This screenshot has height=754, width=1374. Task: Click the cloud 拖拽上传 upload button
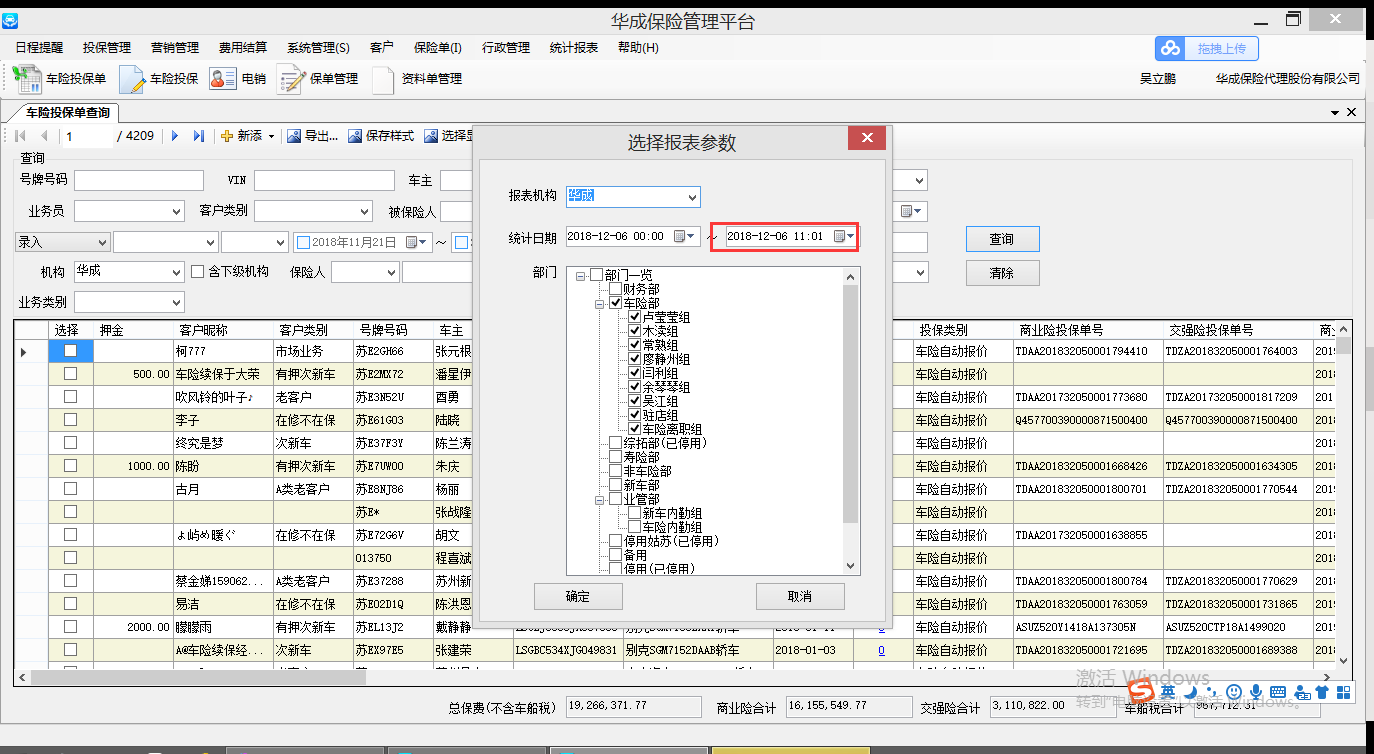tap(1207, 48)
